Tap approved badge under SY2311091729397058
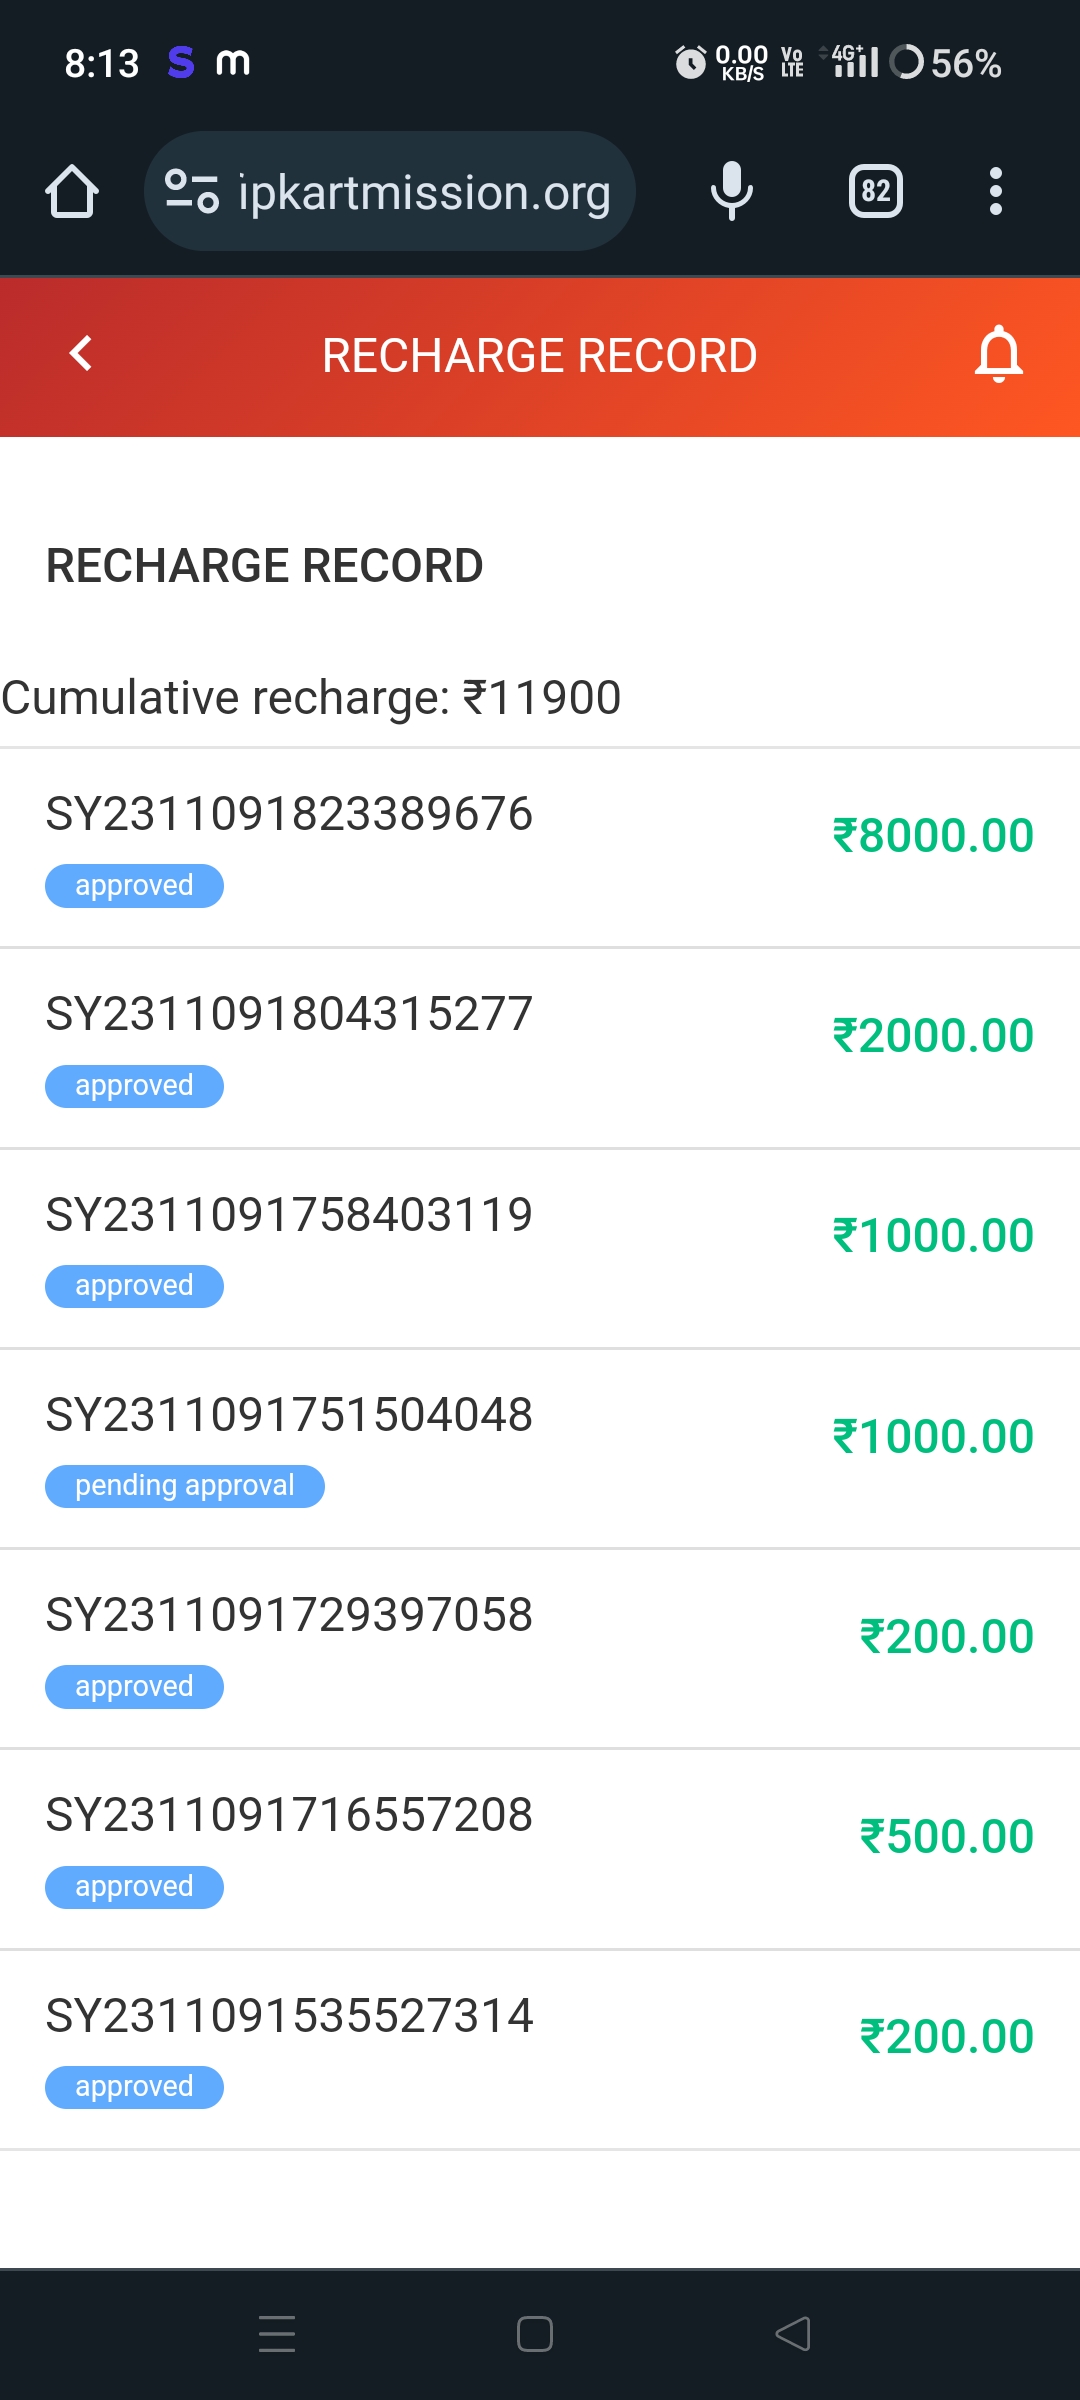 point(134,1687)
